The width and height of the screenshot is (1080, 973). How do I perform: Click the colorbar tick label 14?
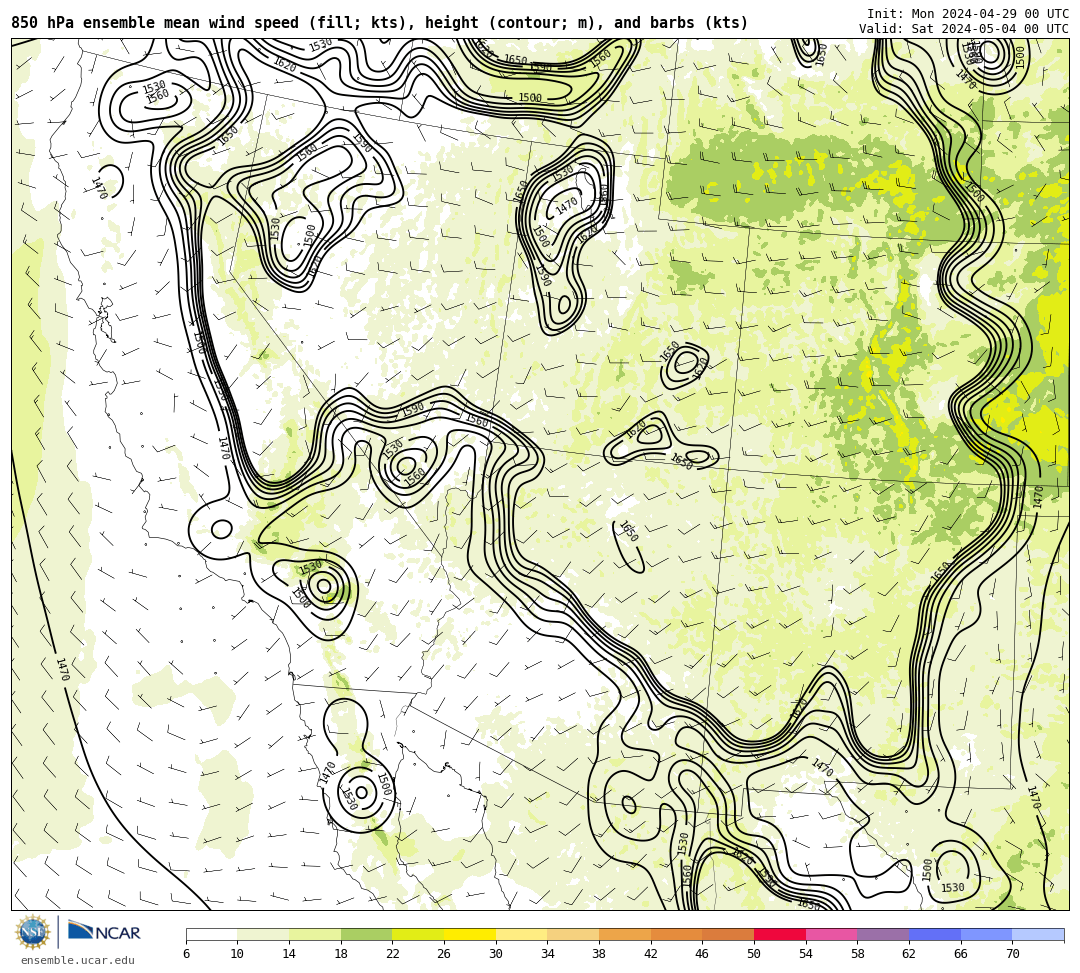pyautogui.click(x=289, y=954)
